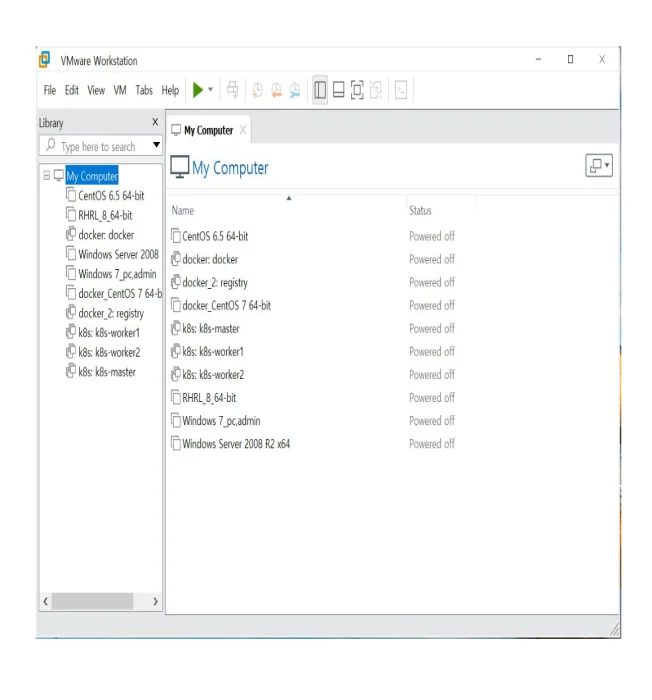Click the green Power On play button
This screenshot has height=700, width=652.
(198, 90)
